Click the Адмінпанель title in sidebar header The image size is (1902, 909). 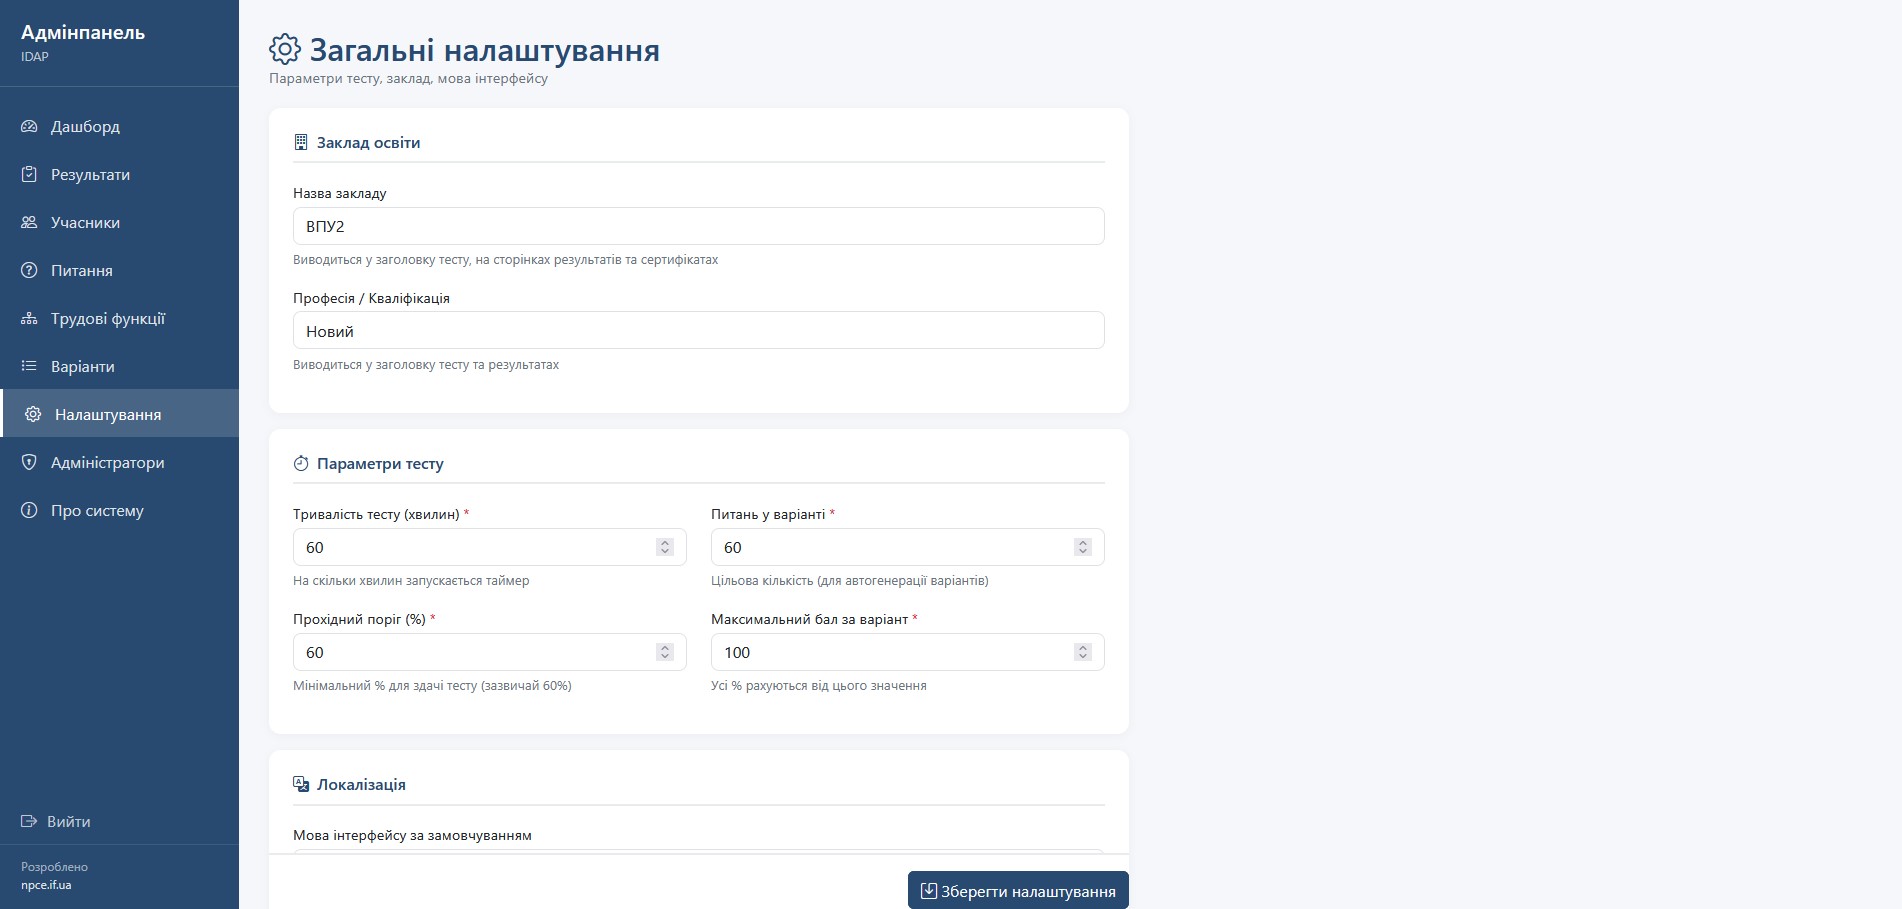tap(83, 33)
